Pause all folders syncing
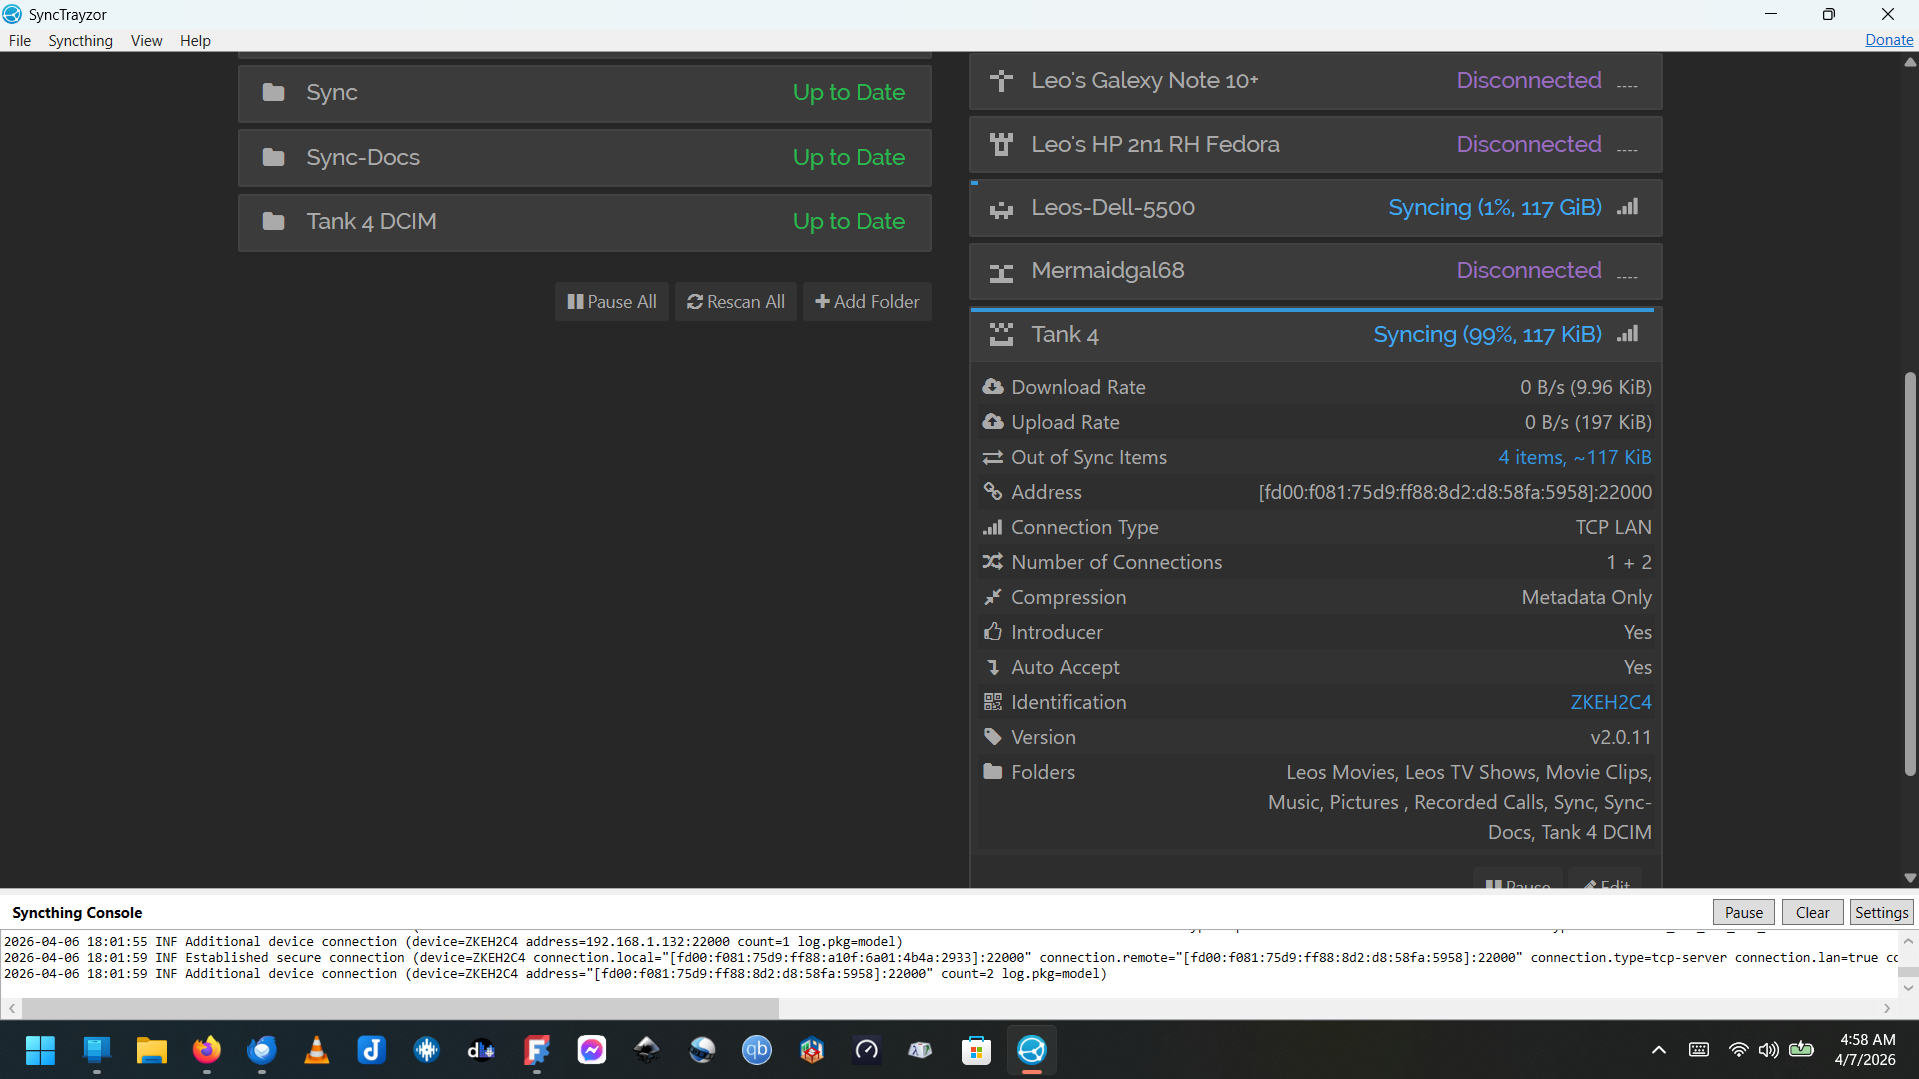The height and width of the screenshot is (1079, 1919). [x=612, y=302]
